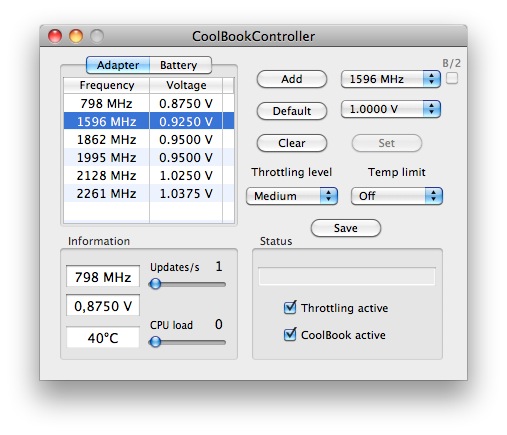507x435 pixels.
Task: Expand the Throttling level Medium dropdown
Action: [x=292, y=196]
